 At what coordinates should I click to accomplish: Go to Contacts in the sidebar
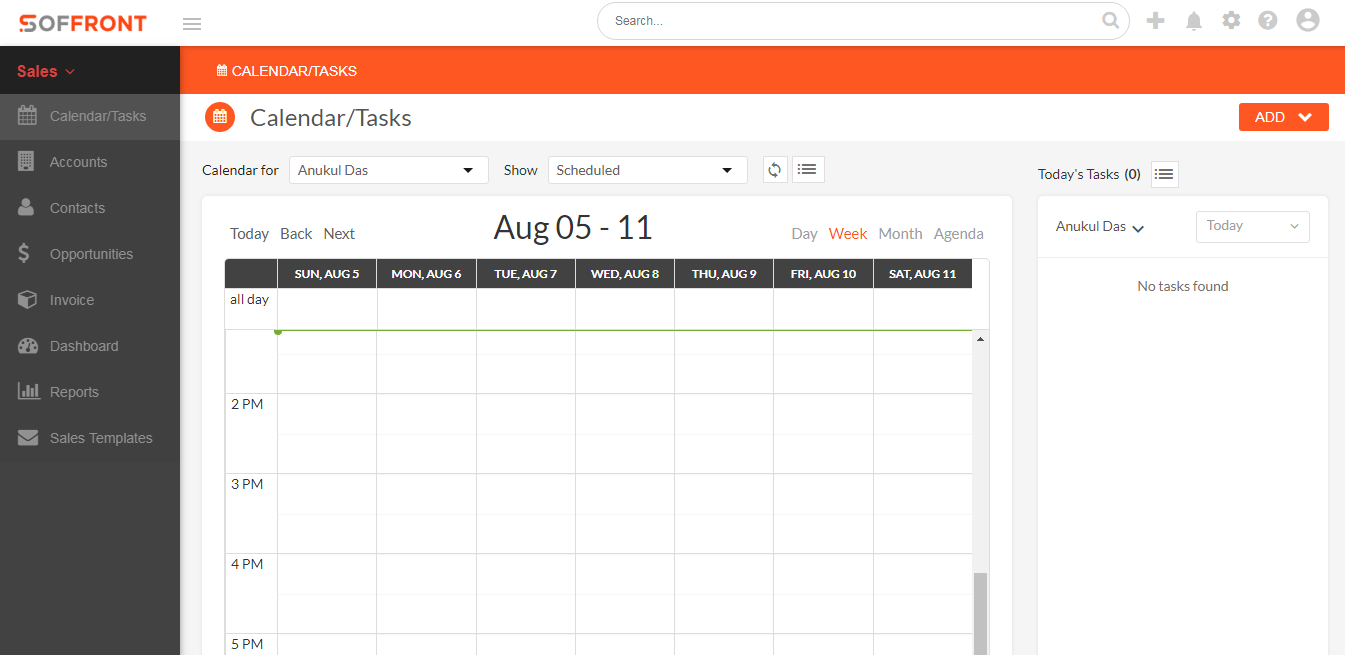click(90, 208)
